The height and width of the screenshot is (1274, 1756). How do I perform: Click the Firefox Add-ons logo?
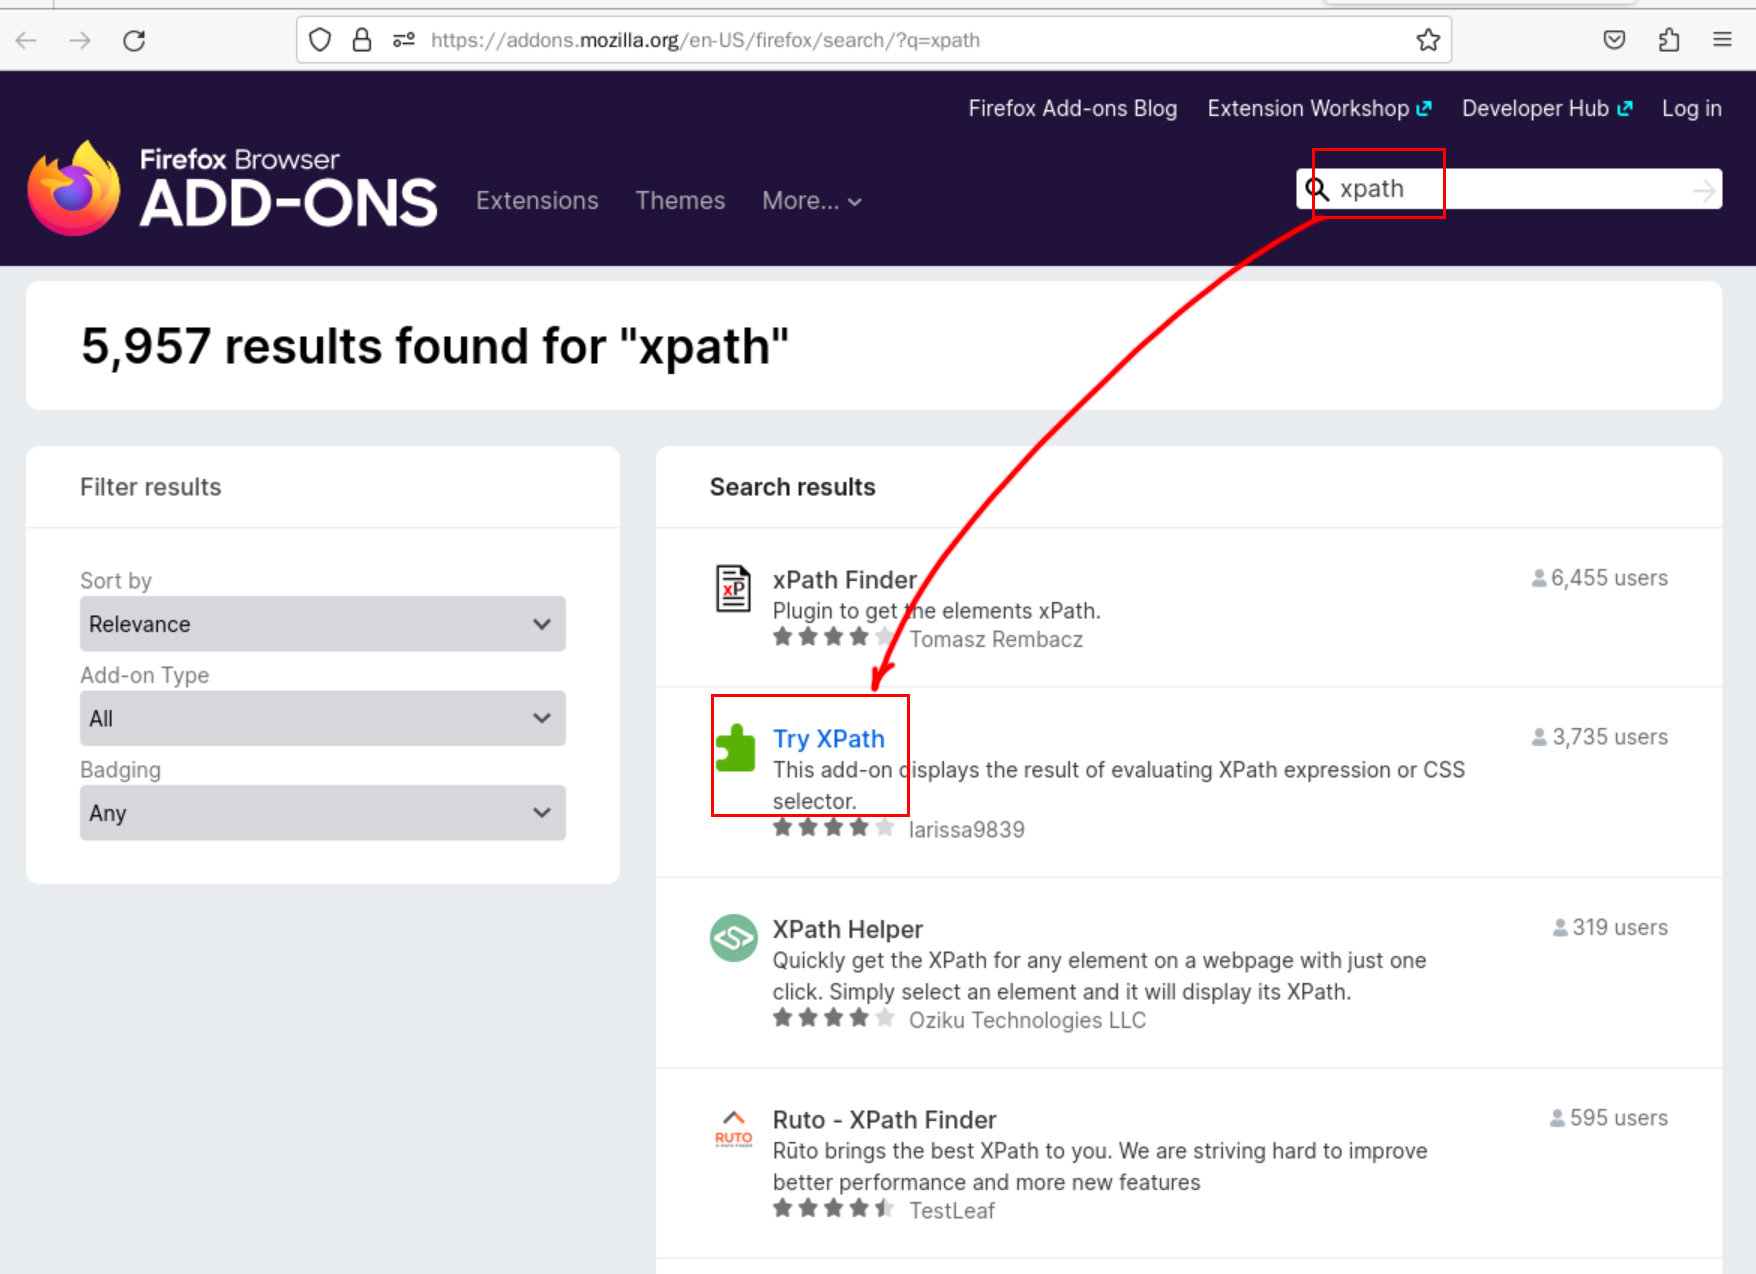coord(232,188)
